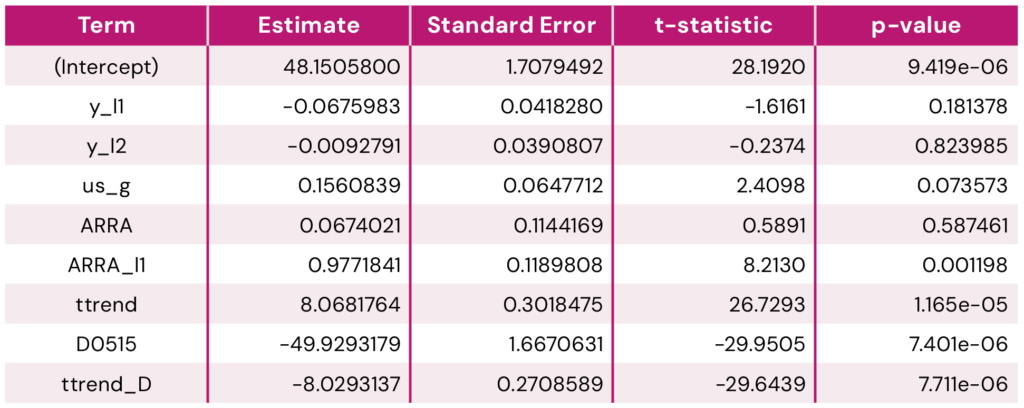
Task: Select the t-statistic column header
Action: coord(714,25)
